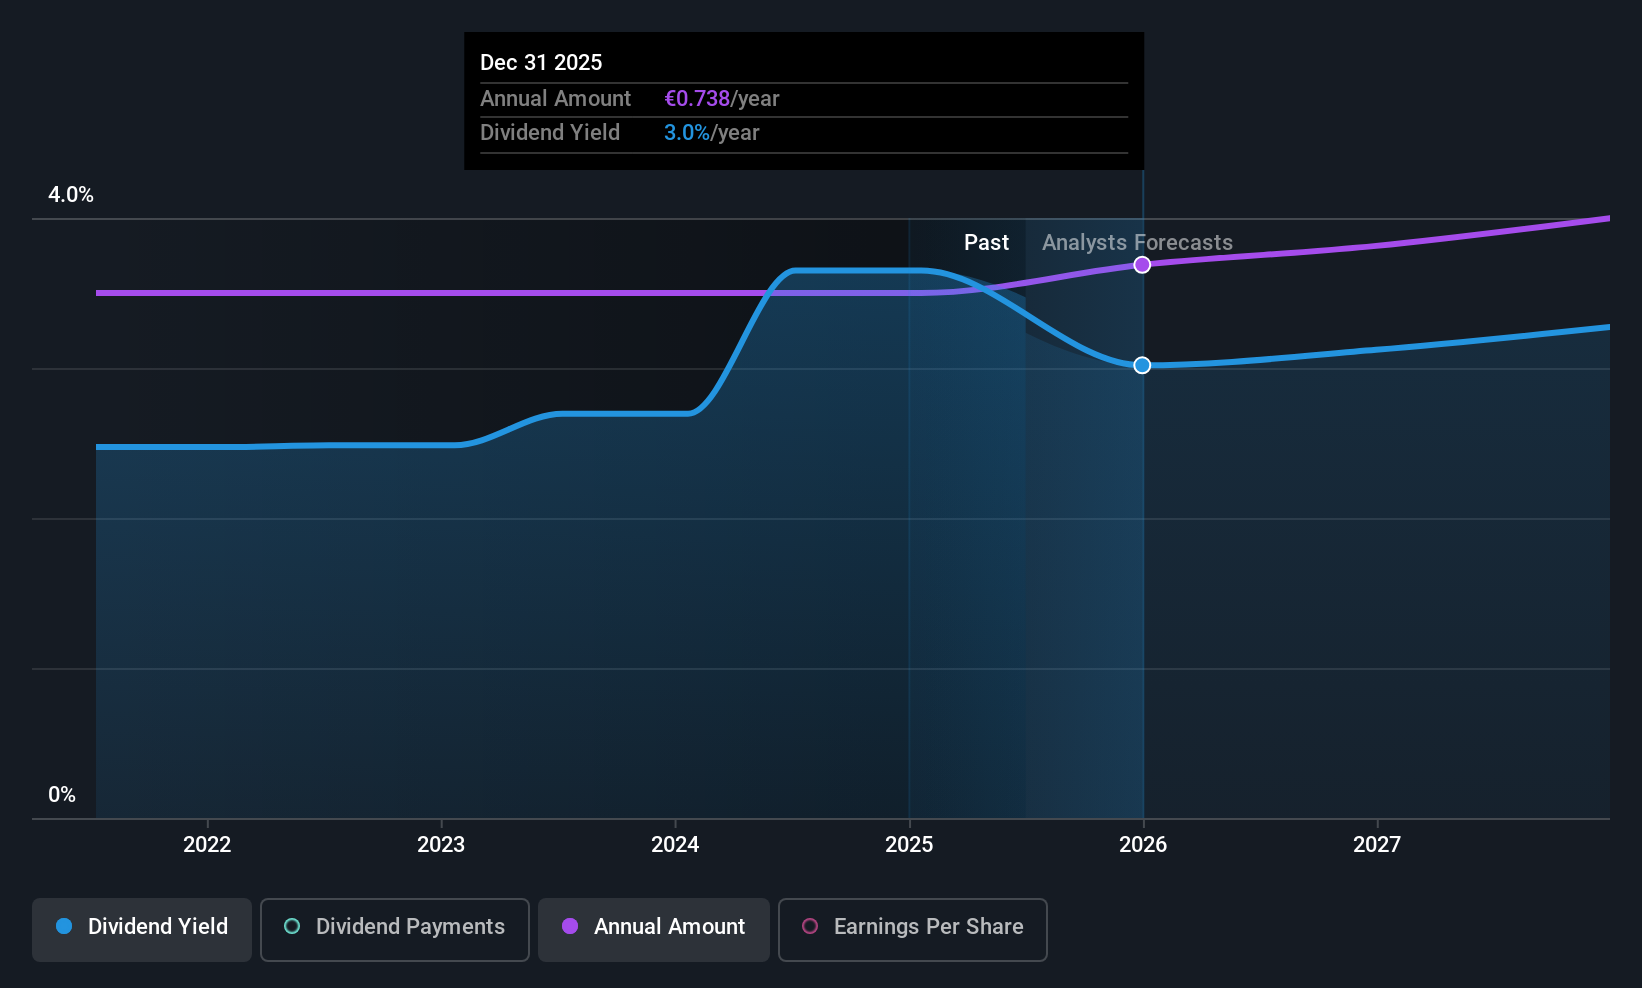Toggle the Dividend Yield legend button

click(x=142, y=930)
